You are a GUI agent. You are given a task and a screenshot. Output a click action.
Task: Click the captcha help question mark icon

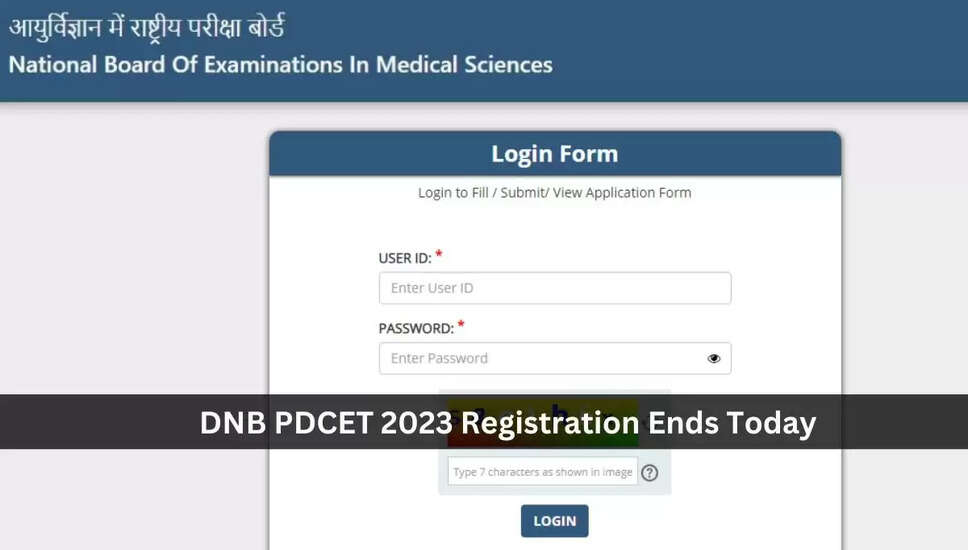pos(650,472)
